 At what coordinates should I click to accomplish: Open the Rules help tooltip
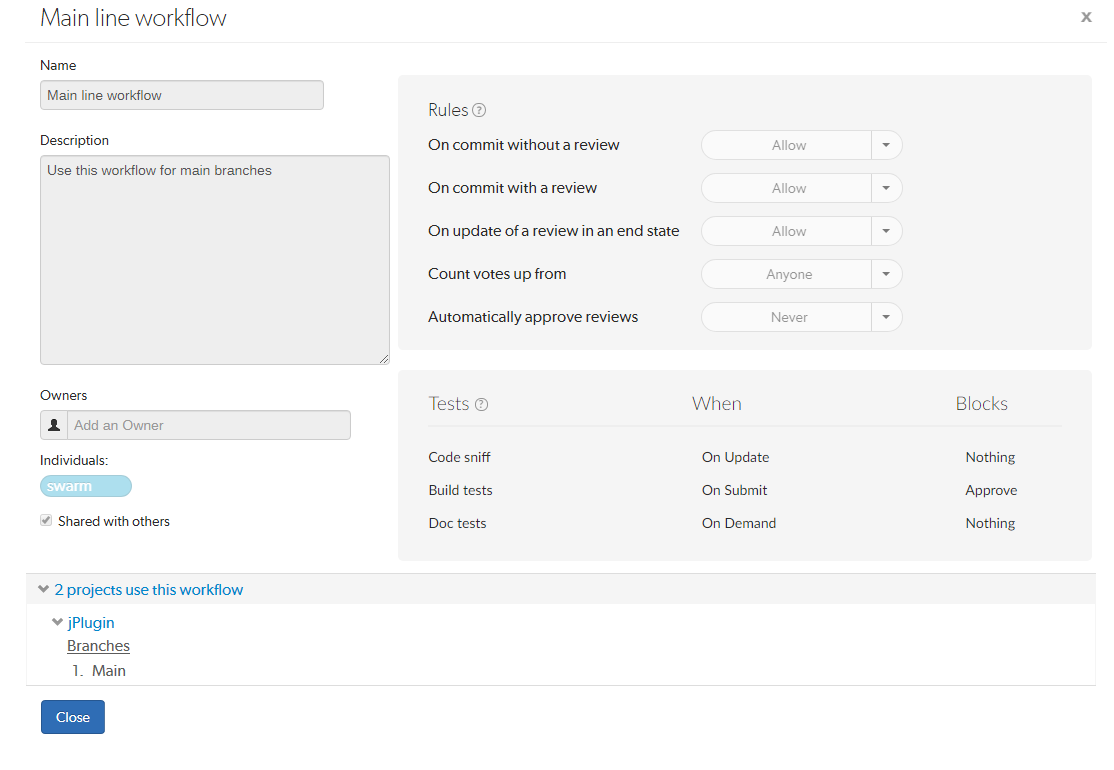(x=481, y=109)
